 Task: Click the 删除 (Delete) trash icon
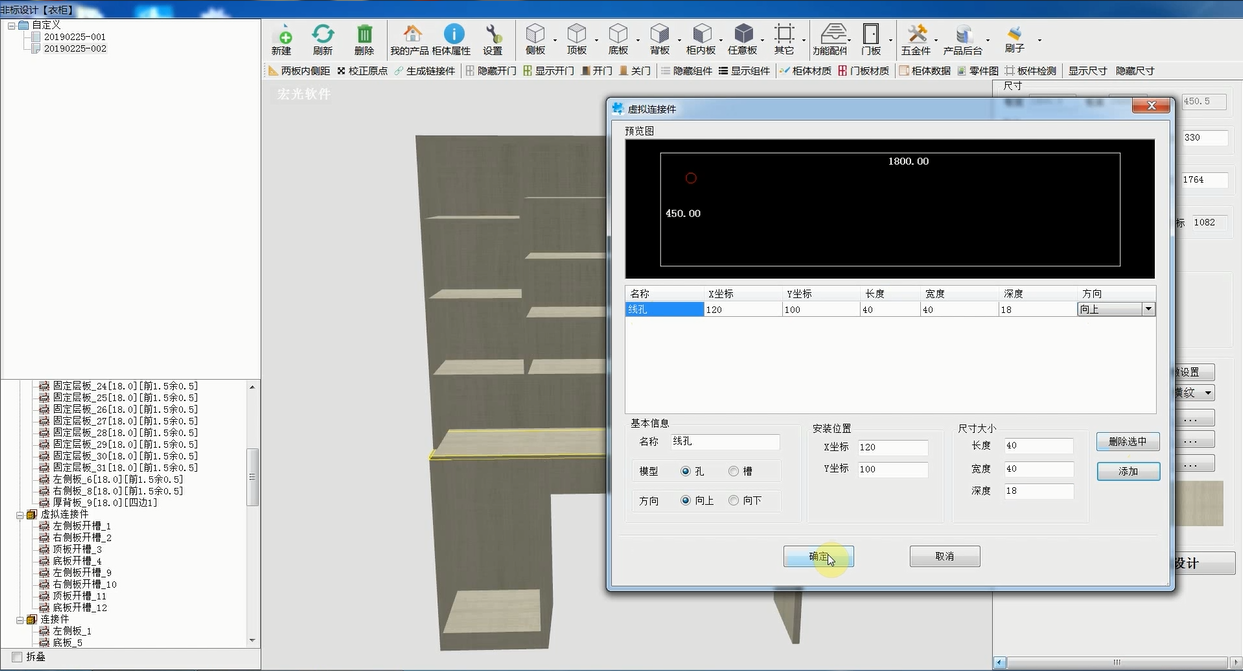[x=364, y=39]
